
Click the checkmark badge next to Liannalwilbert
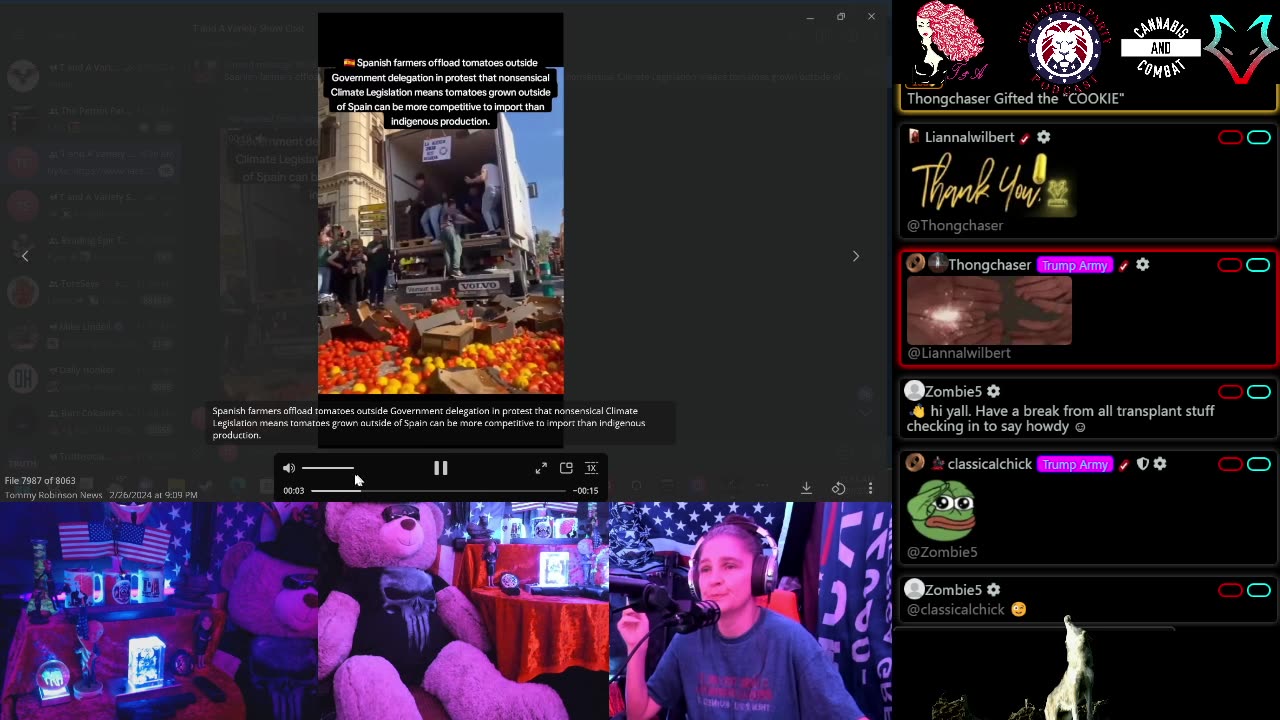pyautogui.click(x=1024, y=138)
